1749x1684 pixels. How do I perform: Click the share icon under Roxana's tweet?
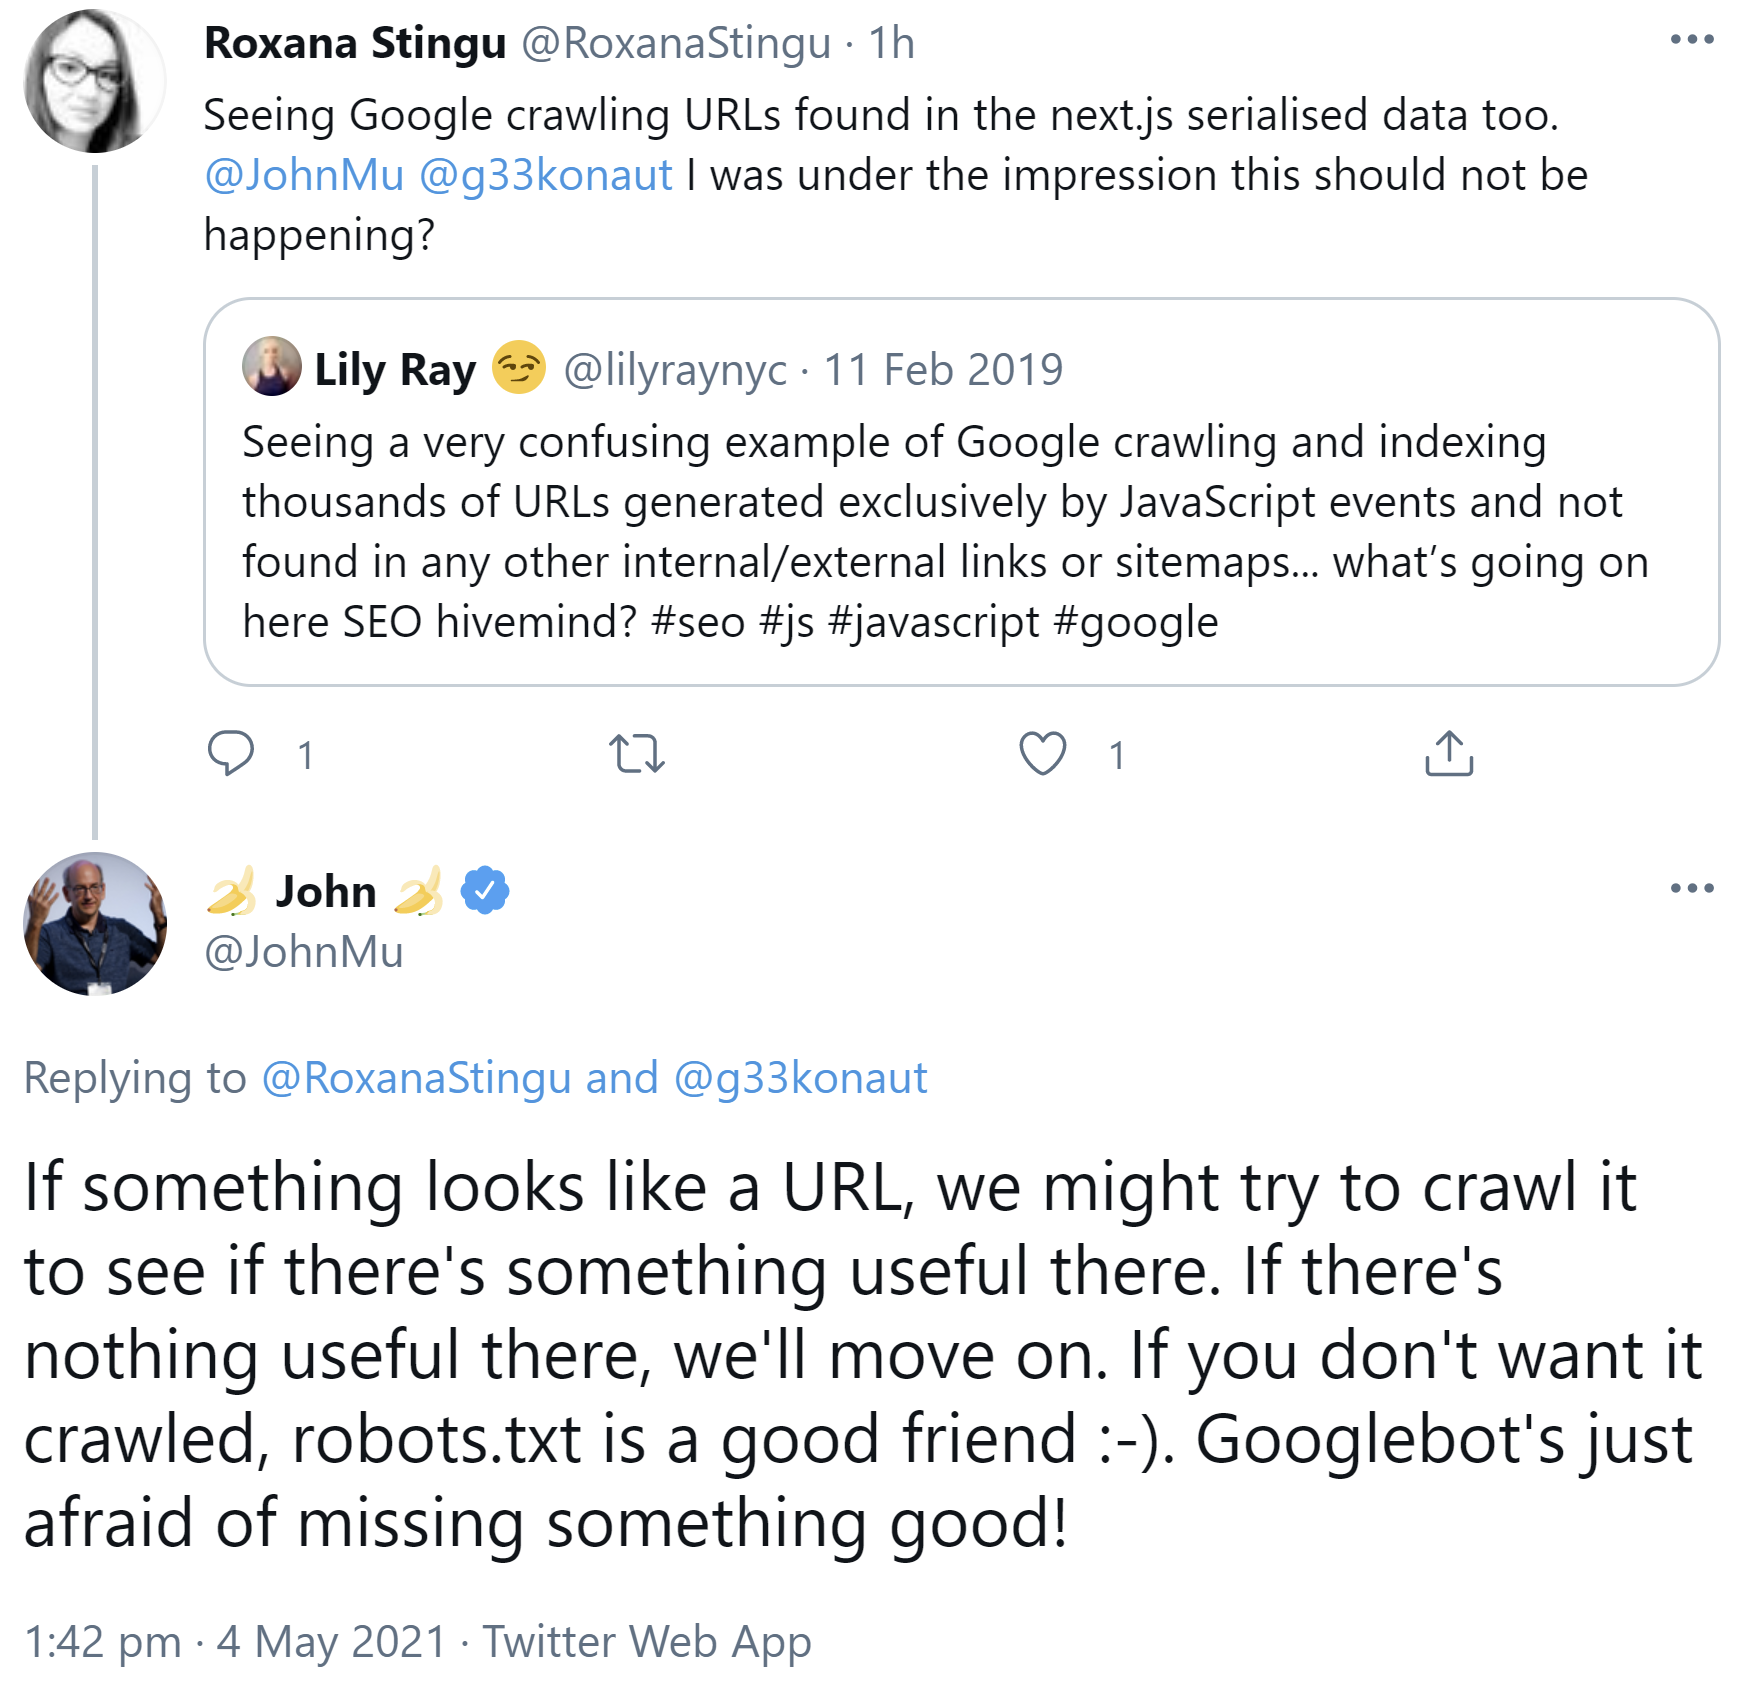(1449, 754)
